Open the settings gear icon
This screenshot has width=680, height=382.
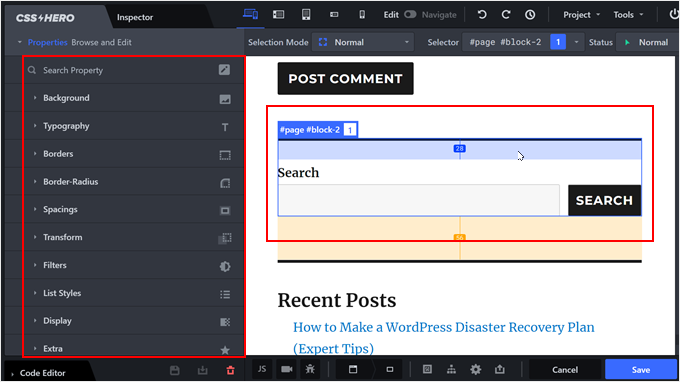tap(476, 369)
